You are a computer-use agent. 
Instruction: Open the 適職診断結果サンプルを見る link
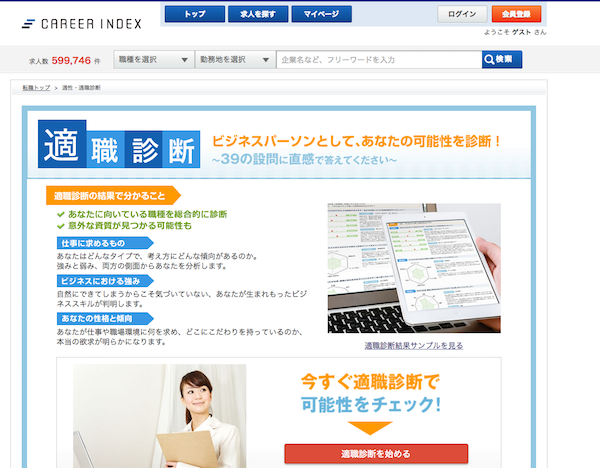pyautogui.click(x=414, y=346)
